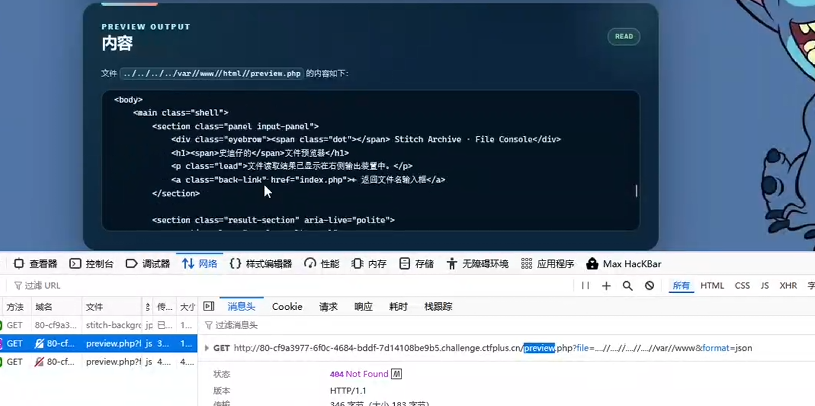Screen dimensions: 815x406
Task: Click the code preview vertical scrollbar
Action: click(x=636, y=191)
